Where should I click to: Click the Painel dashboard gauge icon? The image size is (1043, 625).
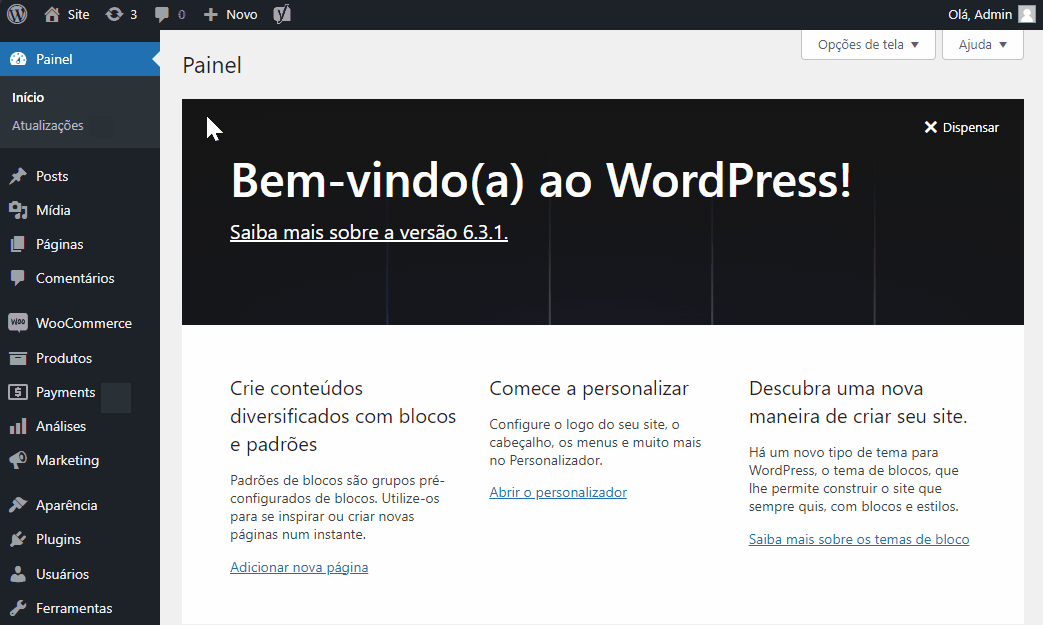(18, 59)
